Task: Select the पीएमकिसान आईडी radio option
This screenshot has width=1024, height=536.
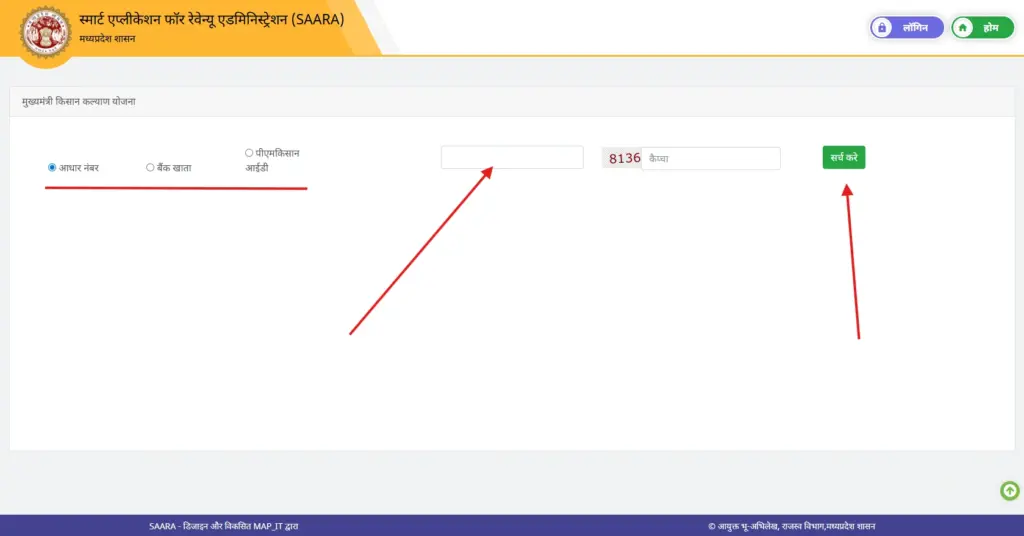Action: [x=249, y=153]
